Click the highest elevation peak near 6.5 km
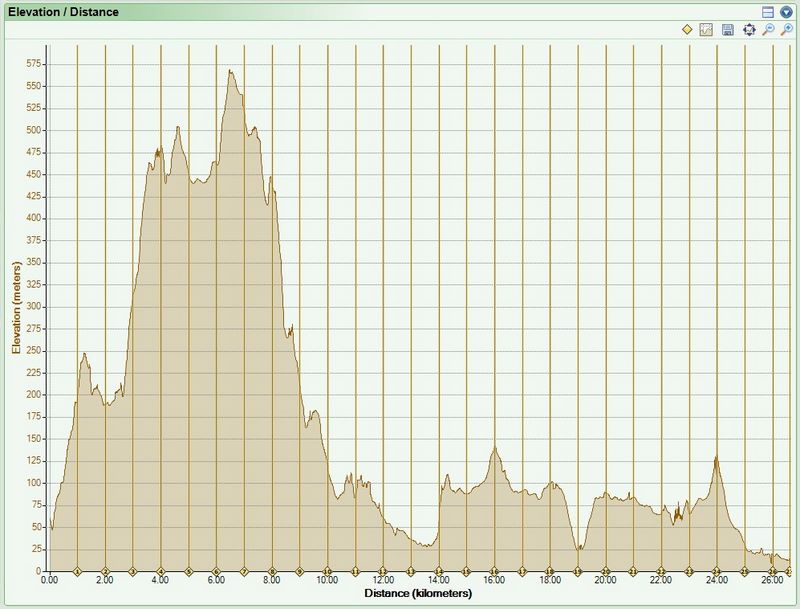800x609 pixels. tap(230, 71)
